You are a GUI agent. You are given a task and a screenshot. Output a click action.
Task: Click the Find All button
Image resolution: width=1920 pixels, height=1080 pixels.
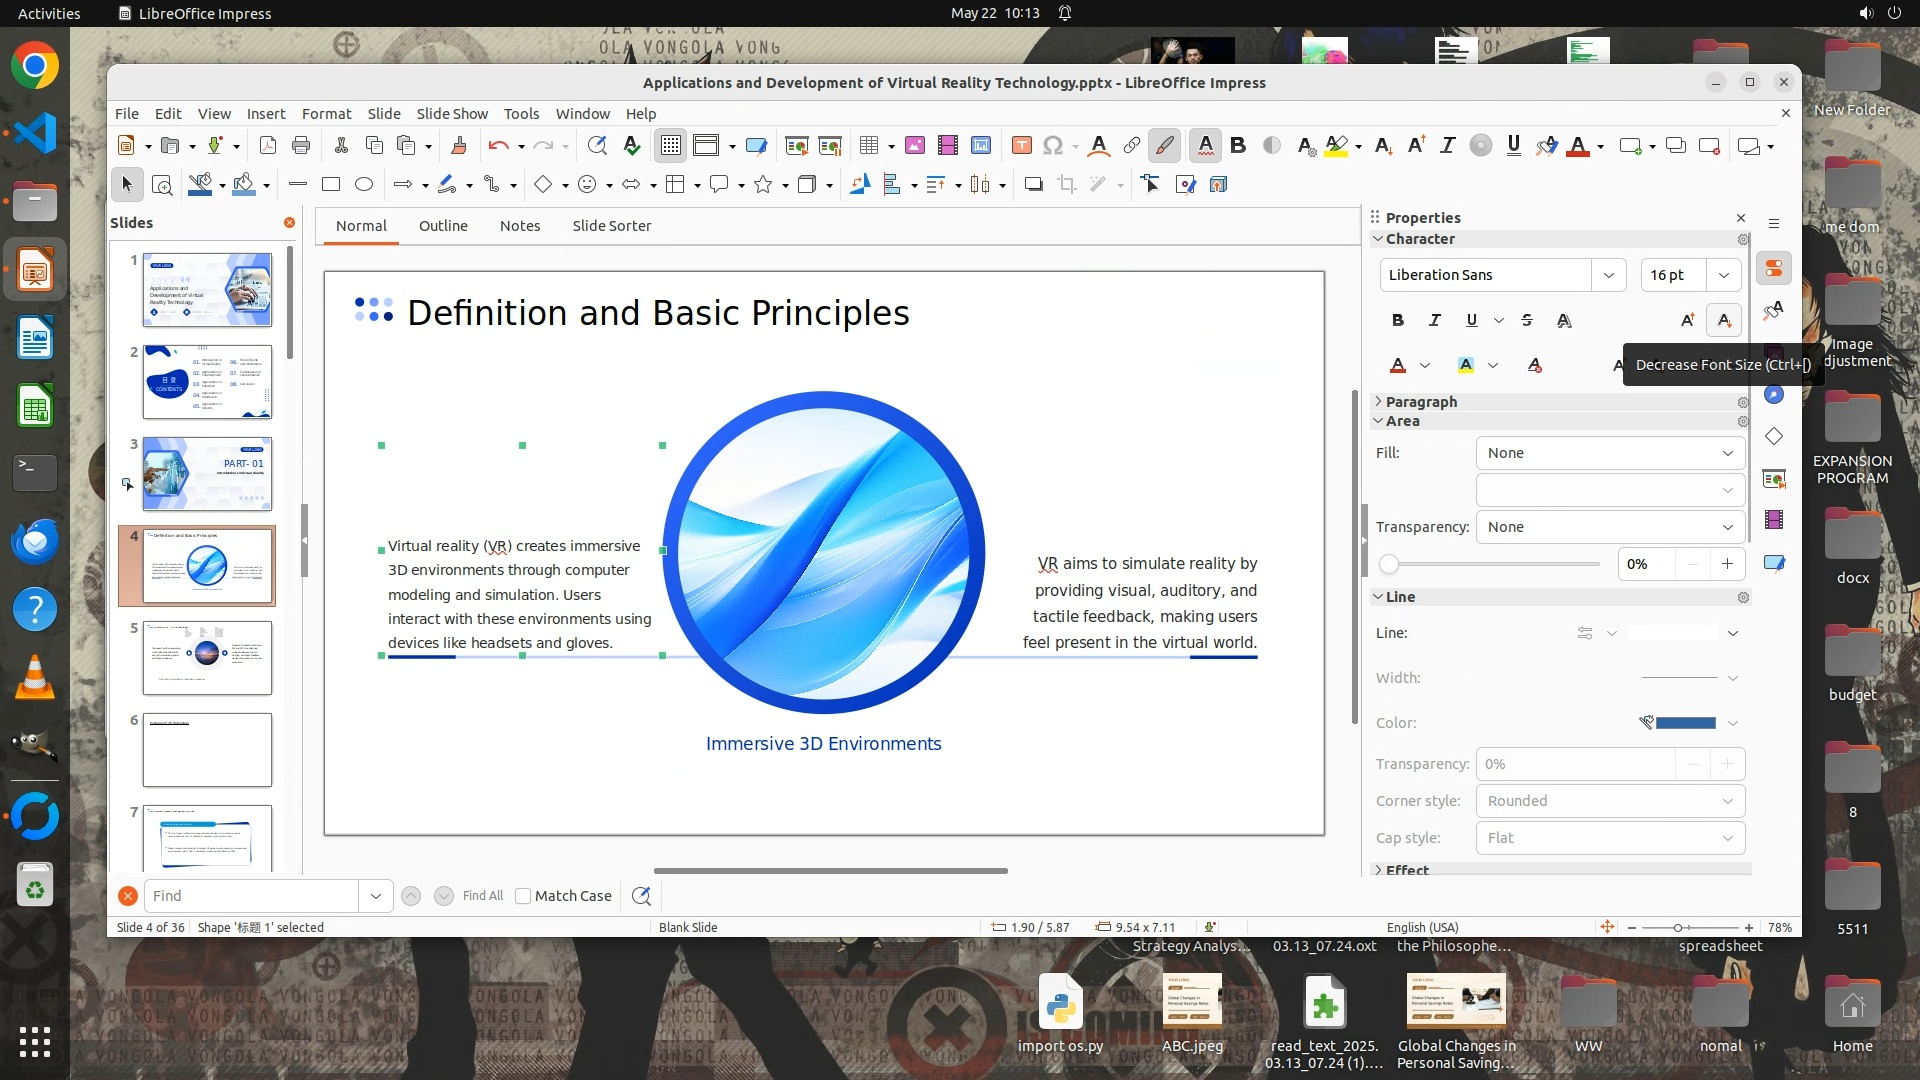[483, 896]
